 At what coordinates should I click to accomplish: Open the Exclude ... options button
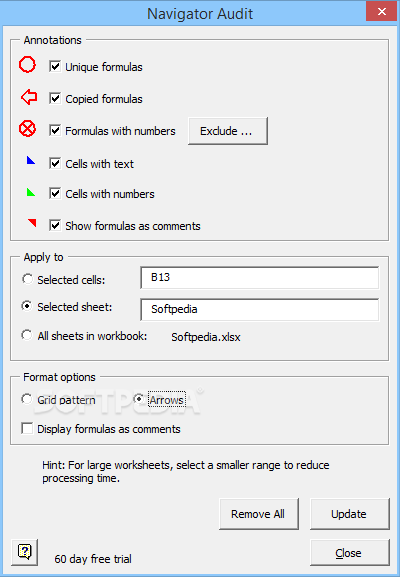(x=228, y=131)
